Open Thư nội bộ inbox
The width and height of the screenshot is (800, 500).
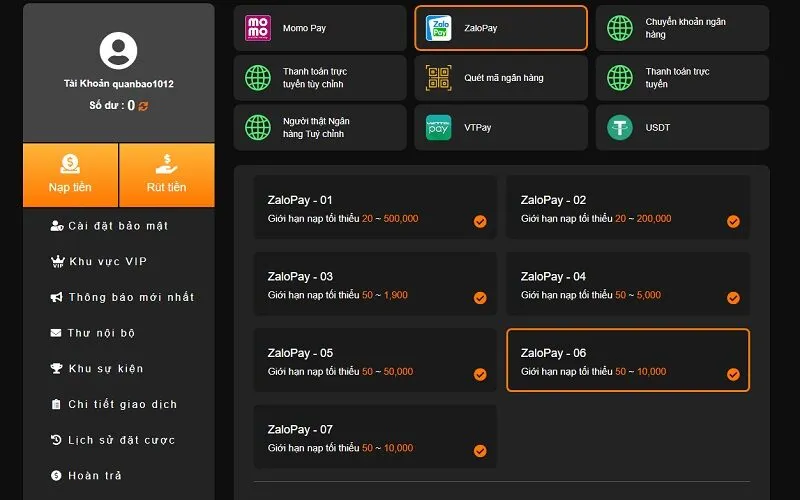101,333
